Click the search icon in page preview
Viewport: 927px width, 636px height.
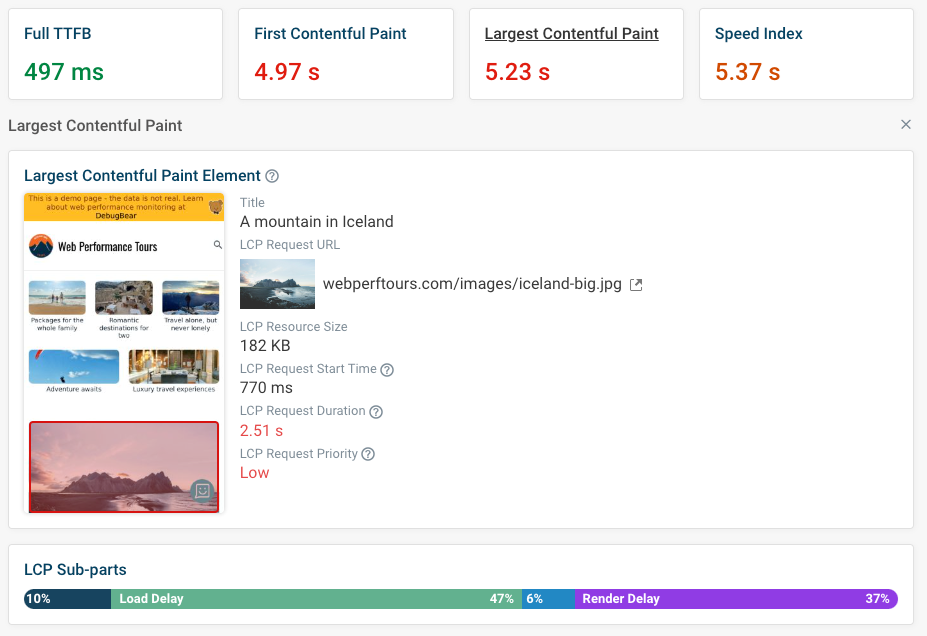pyautogui.click(x=218, y=245)
